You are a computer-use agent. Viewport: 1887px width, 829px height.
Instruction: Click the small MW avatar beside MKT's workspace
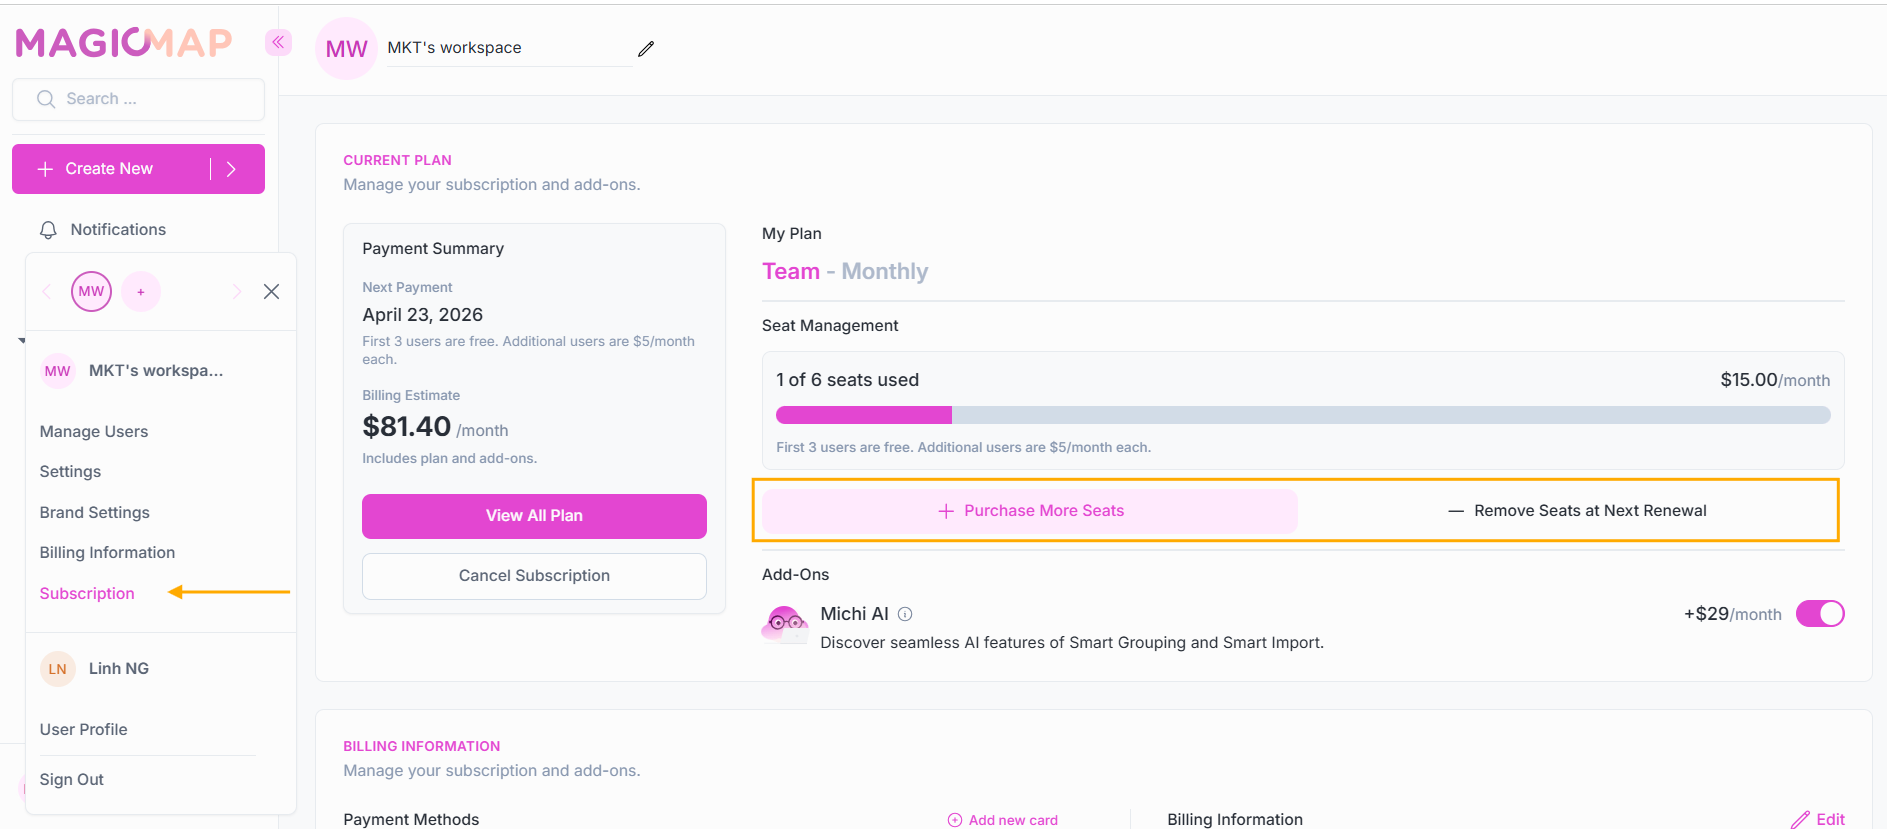pos(57,371)
